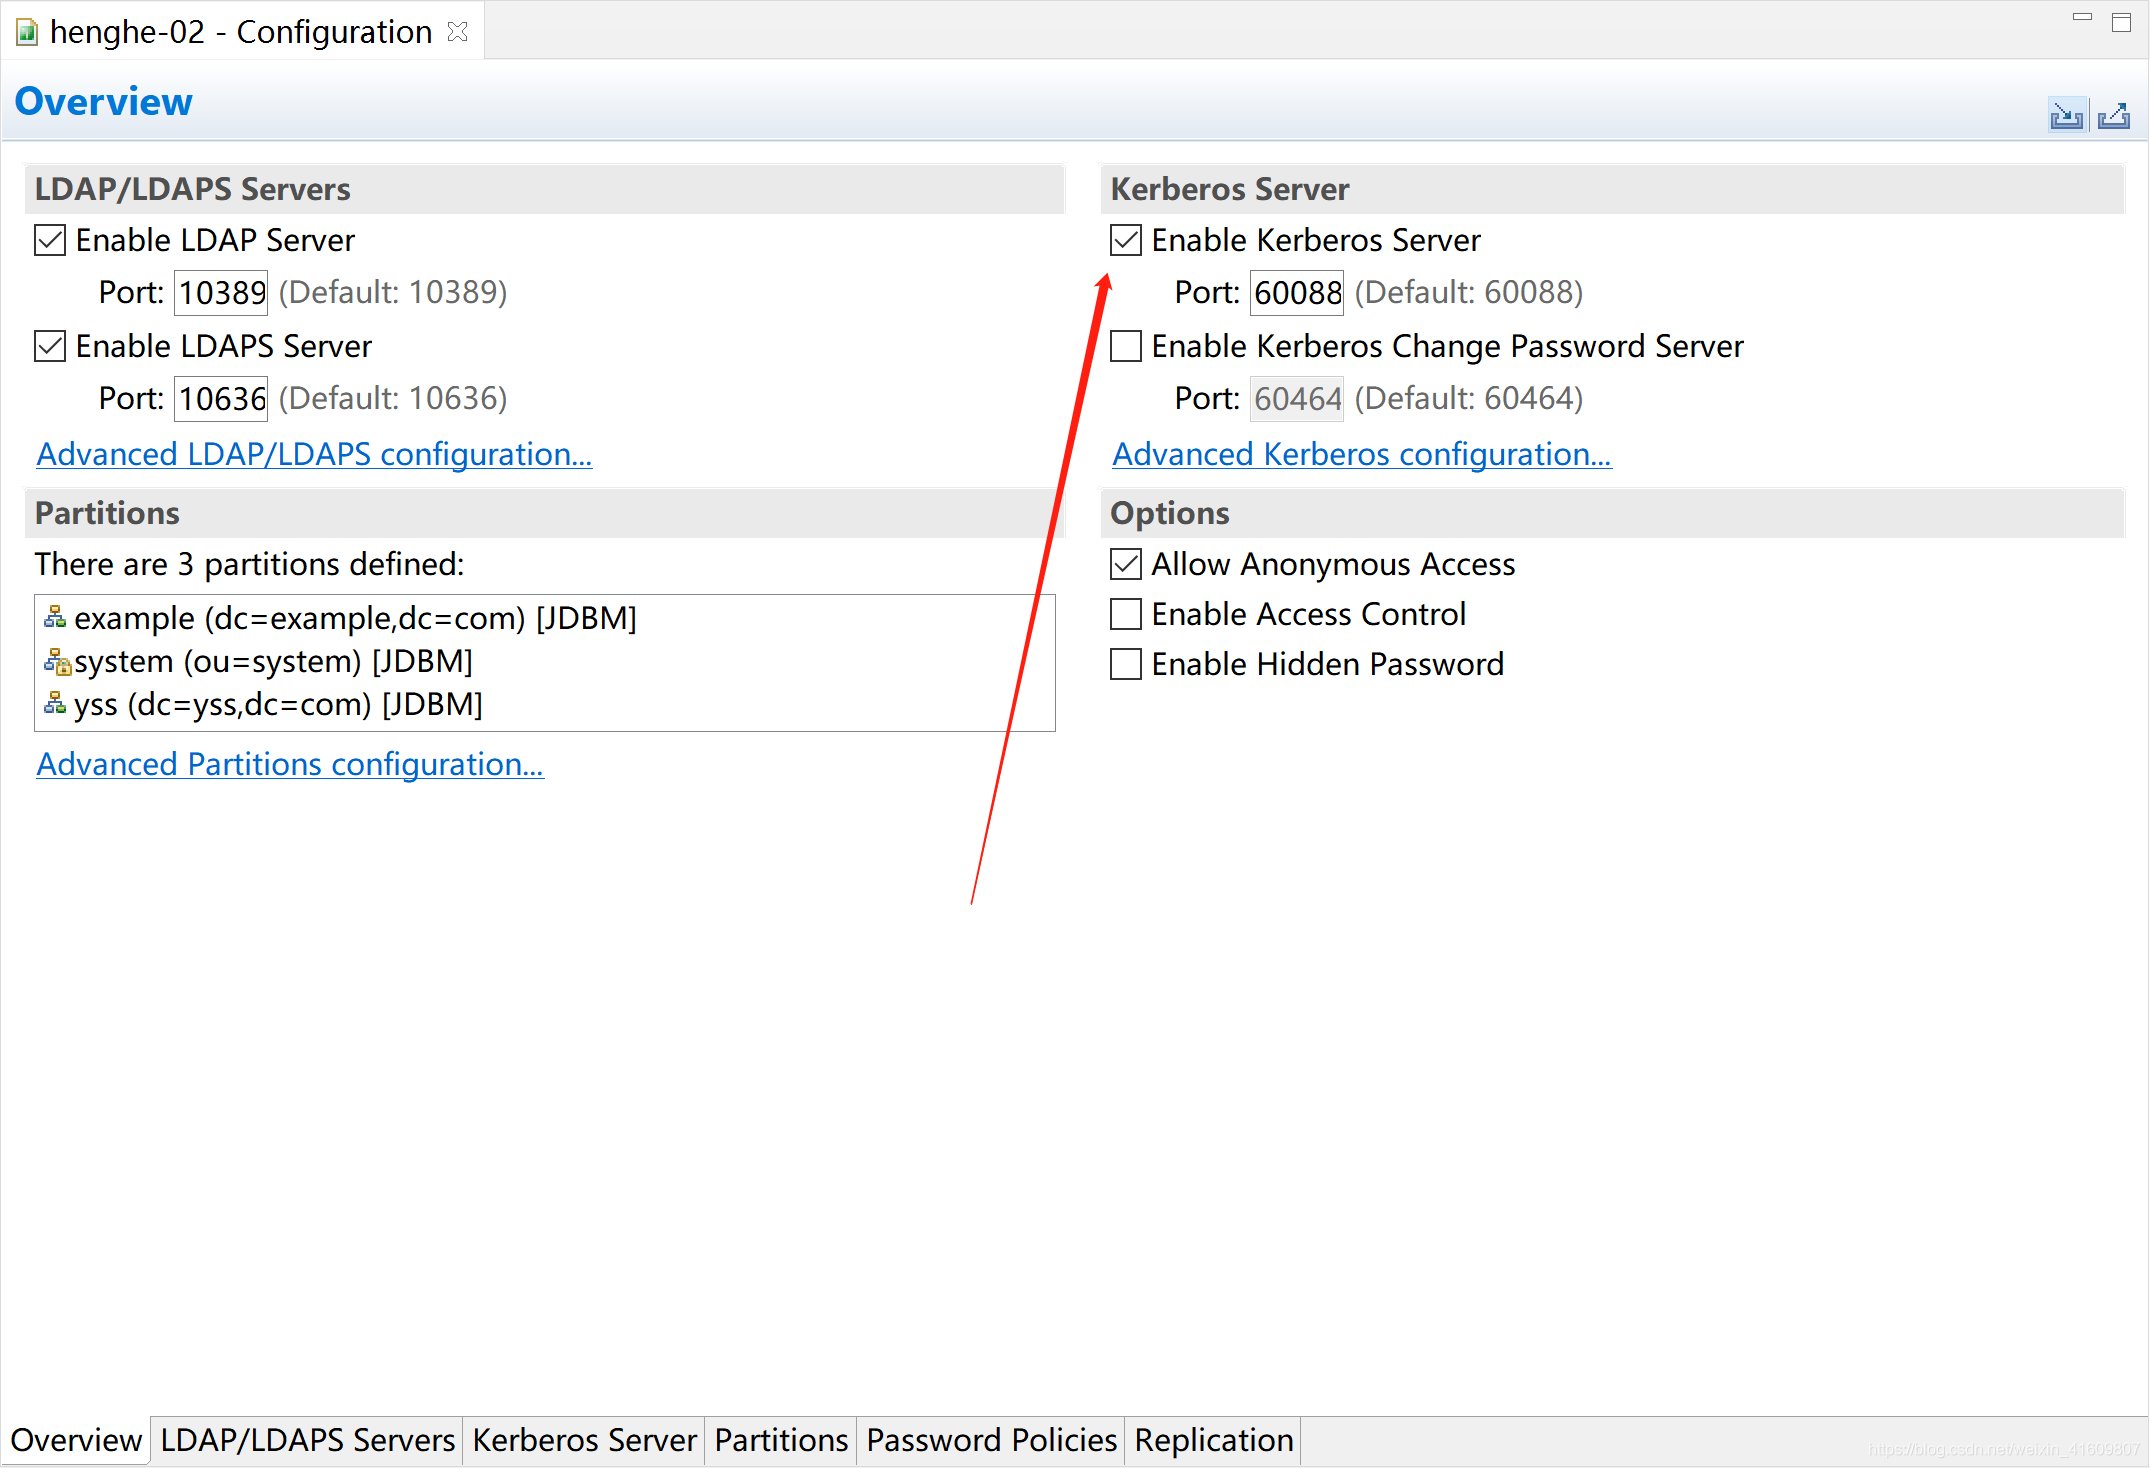
Task: Open Advanced Partitions configuration link
Action: coord(290,764)
